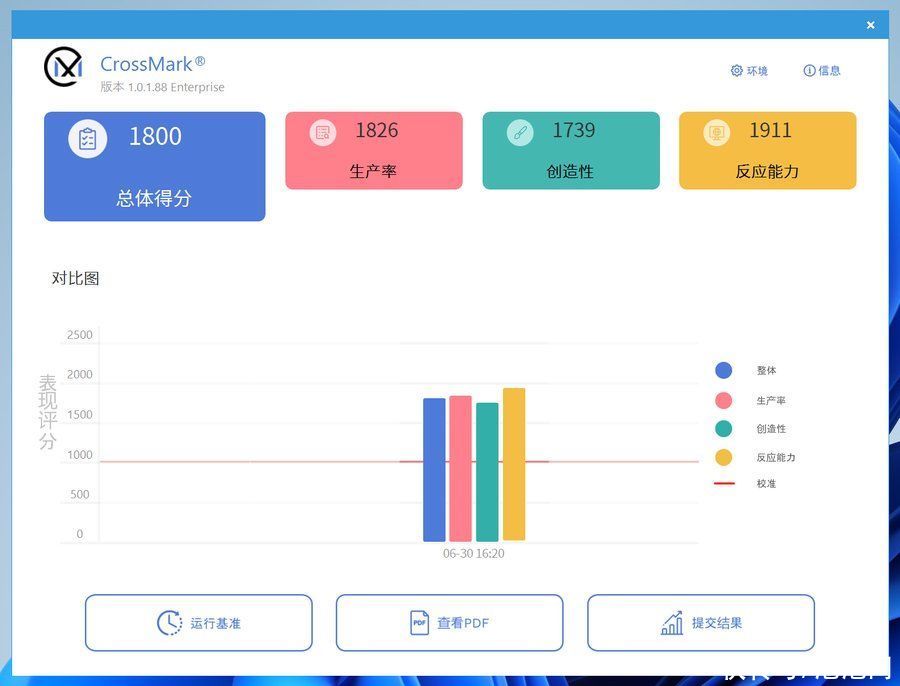Select the 创造性 1739 card
The width and height of the screenshot is (900, 686).
click(571, 150)
